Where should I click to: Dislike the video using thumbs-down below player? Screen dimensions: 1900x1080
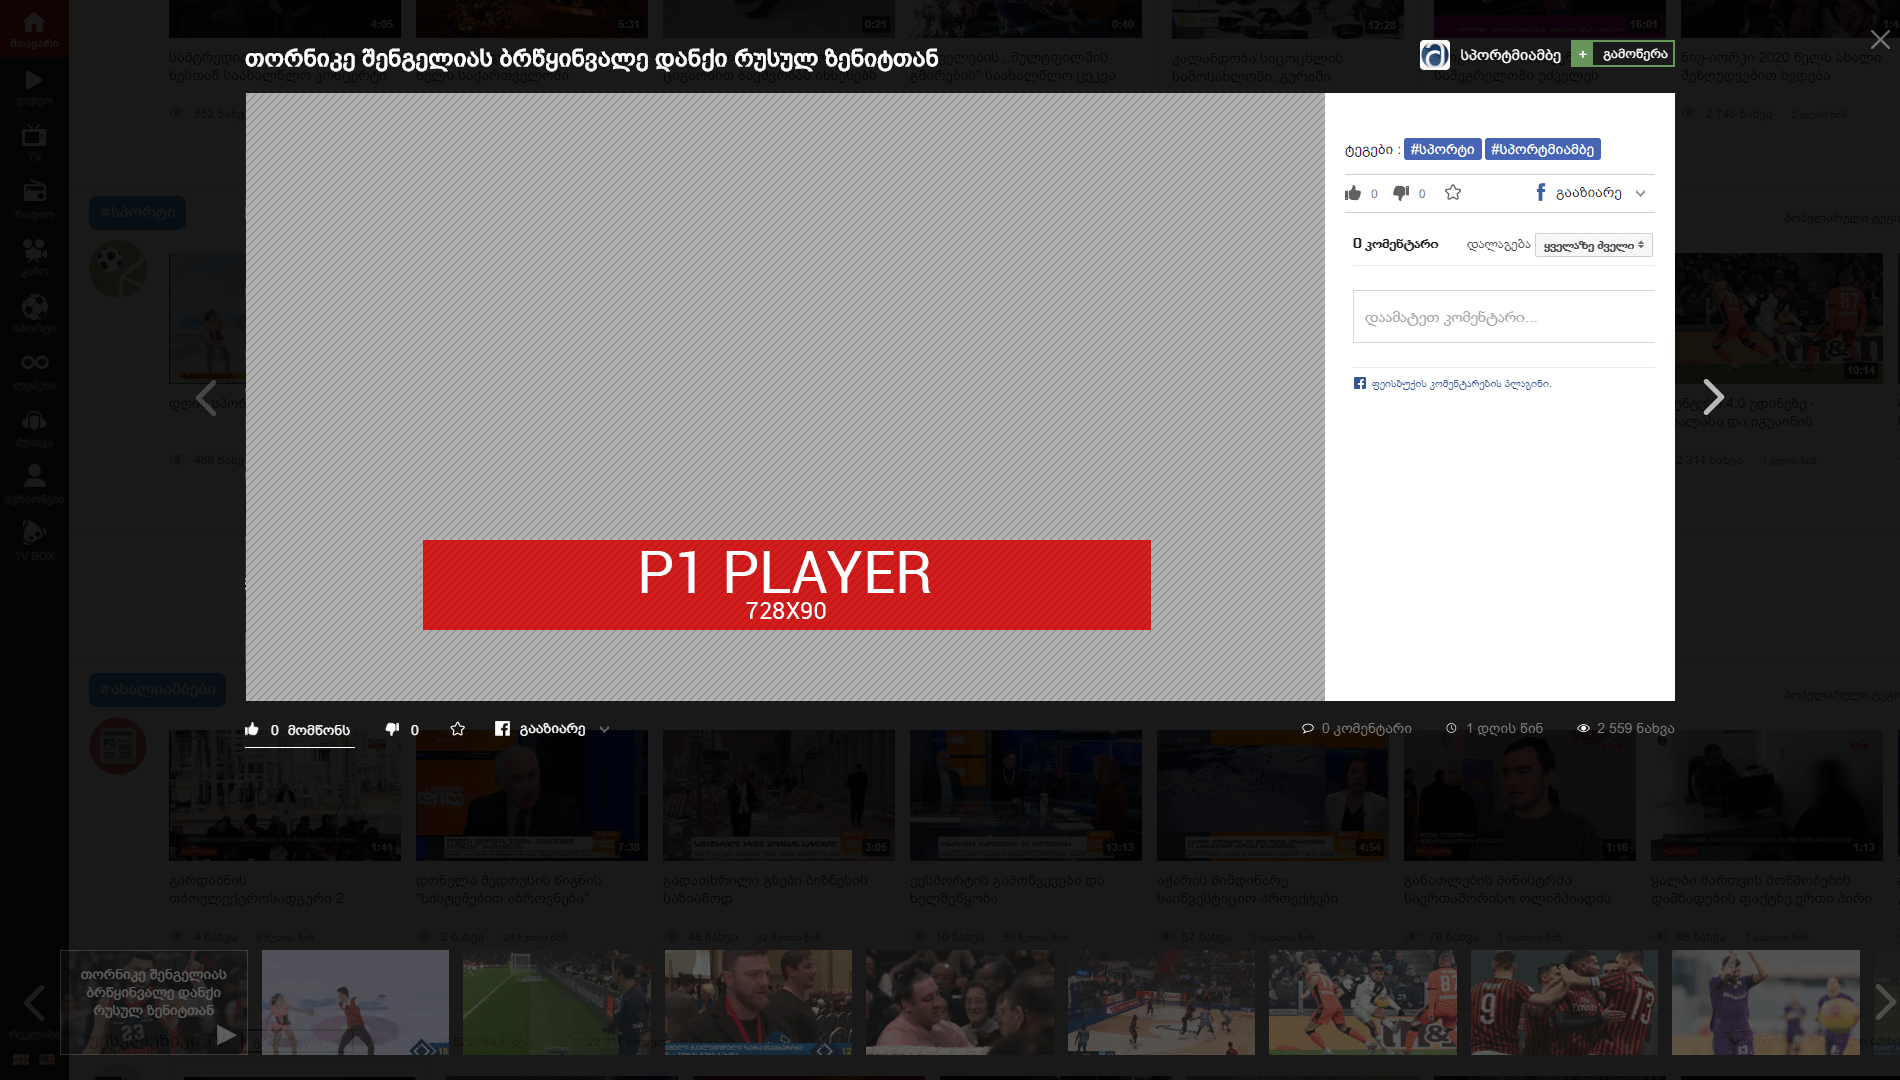392,729
